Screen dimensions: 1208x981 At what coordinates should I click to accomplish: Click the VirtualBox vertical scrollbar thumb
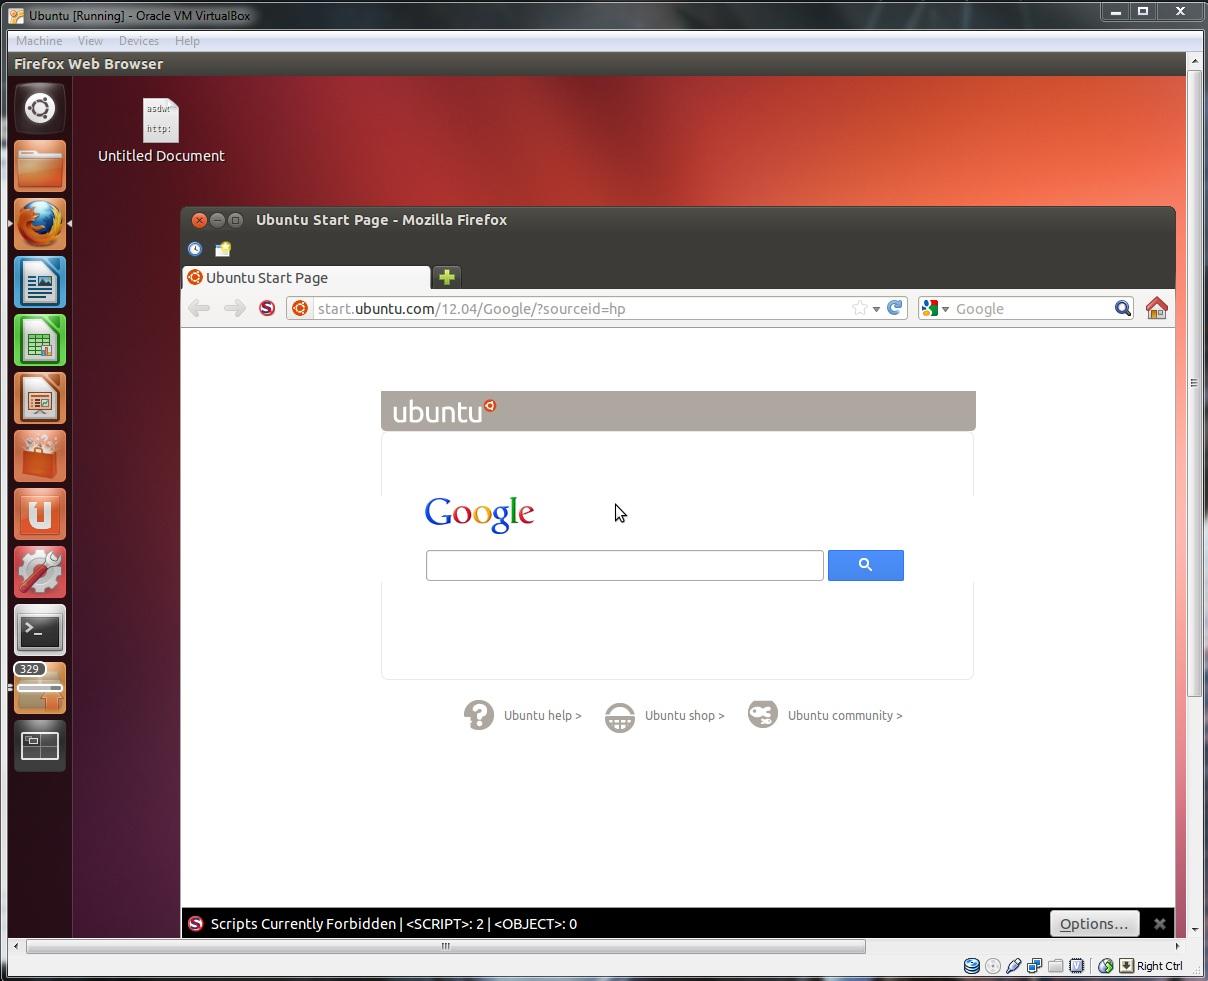(1194, 383)
